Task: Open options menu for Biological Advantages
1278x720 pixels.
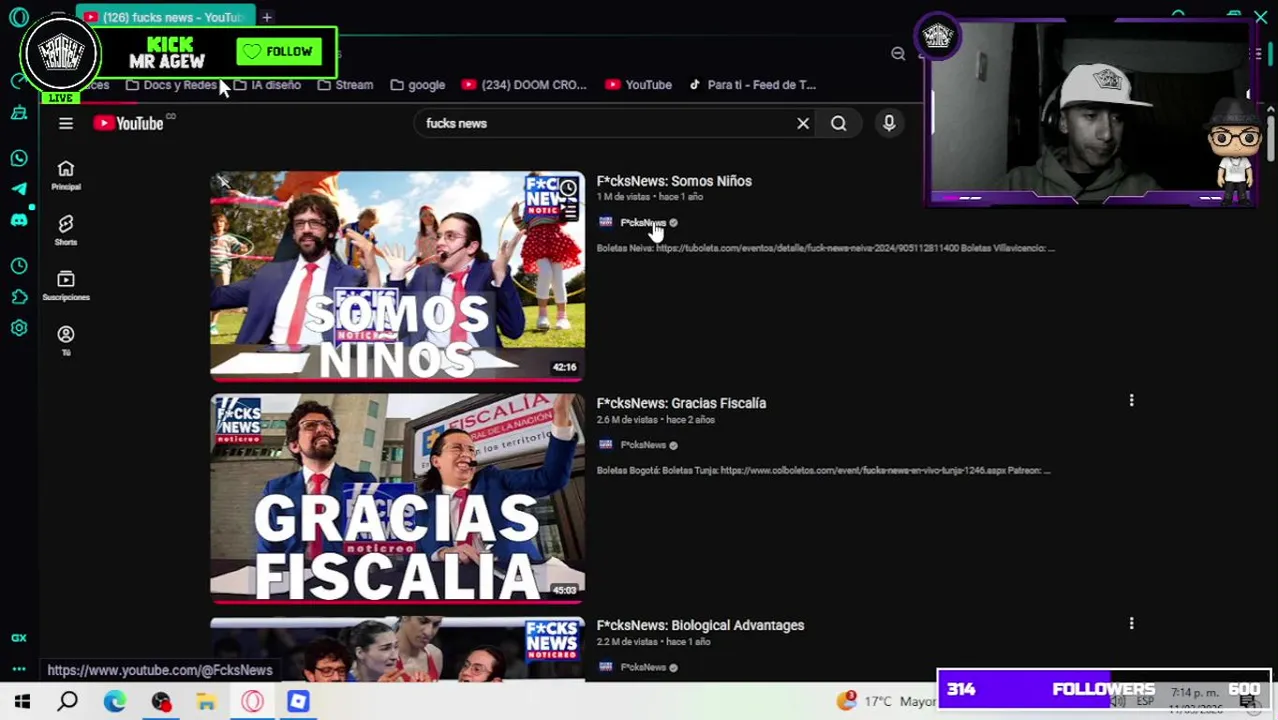Action: [x=1131, y=623]
